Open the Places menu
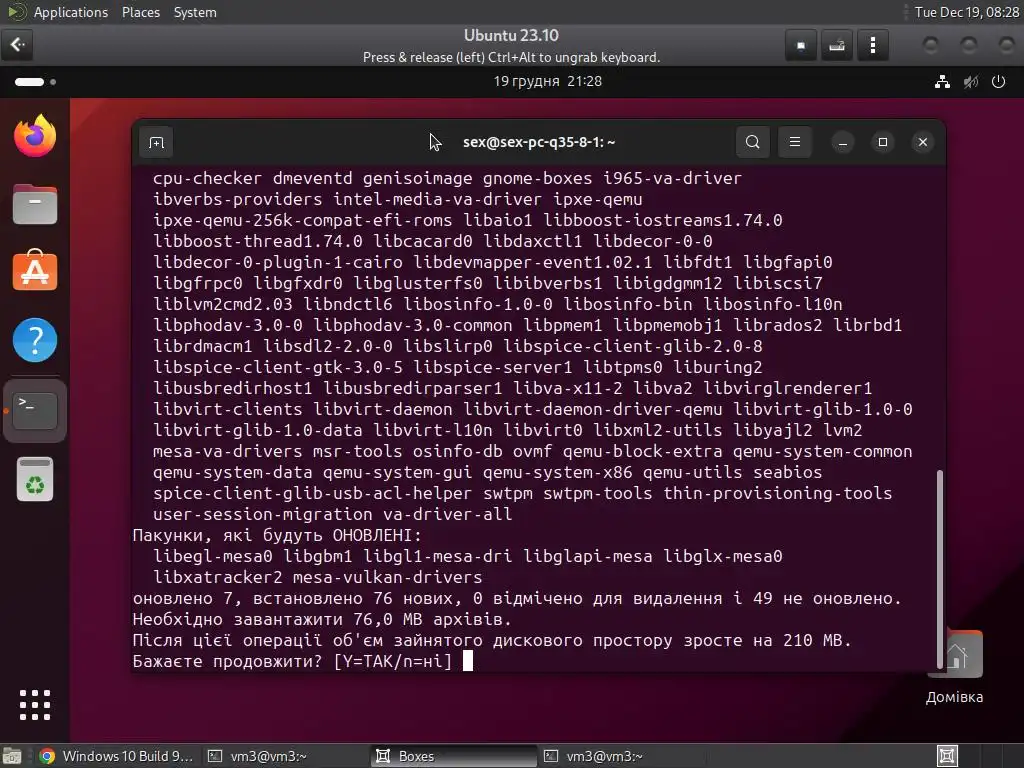The image size is (1024, 768). coord(141,12)
